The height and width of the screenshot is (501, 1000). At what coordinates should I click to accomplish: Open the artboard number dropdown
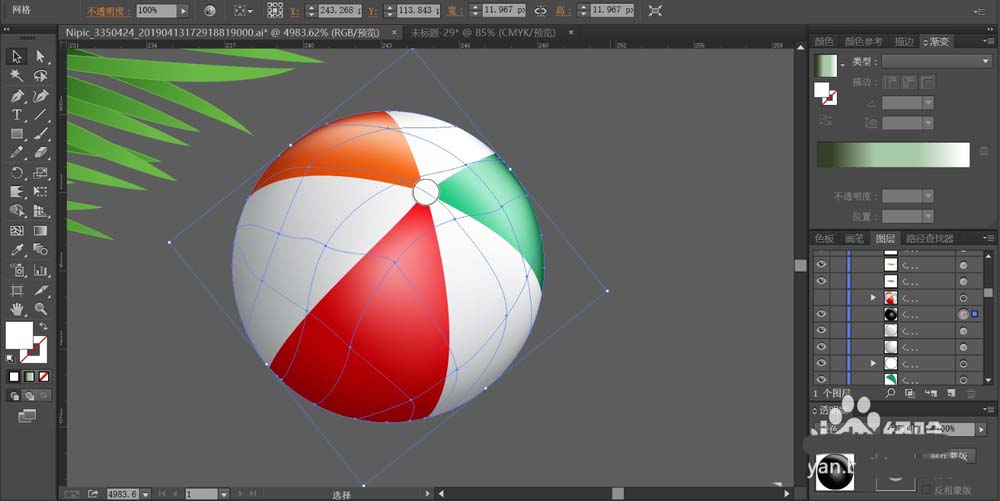coord(224,494)
